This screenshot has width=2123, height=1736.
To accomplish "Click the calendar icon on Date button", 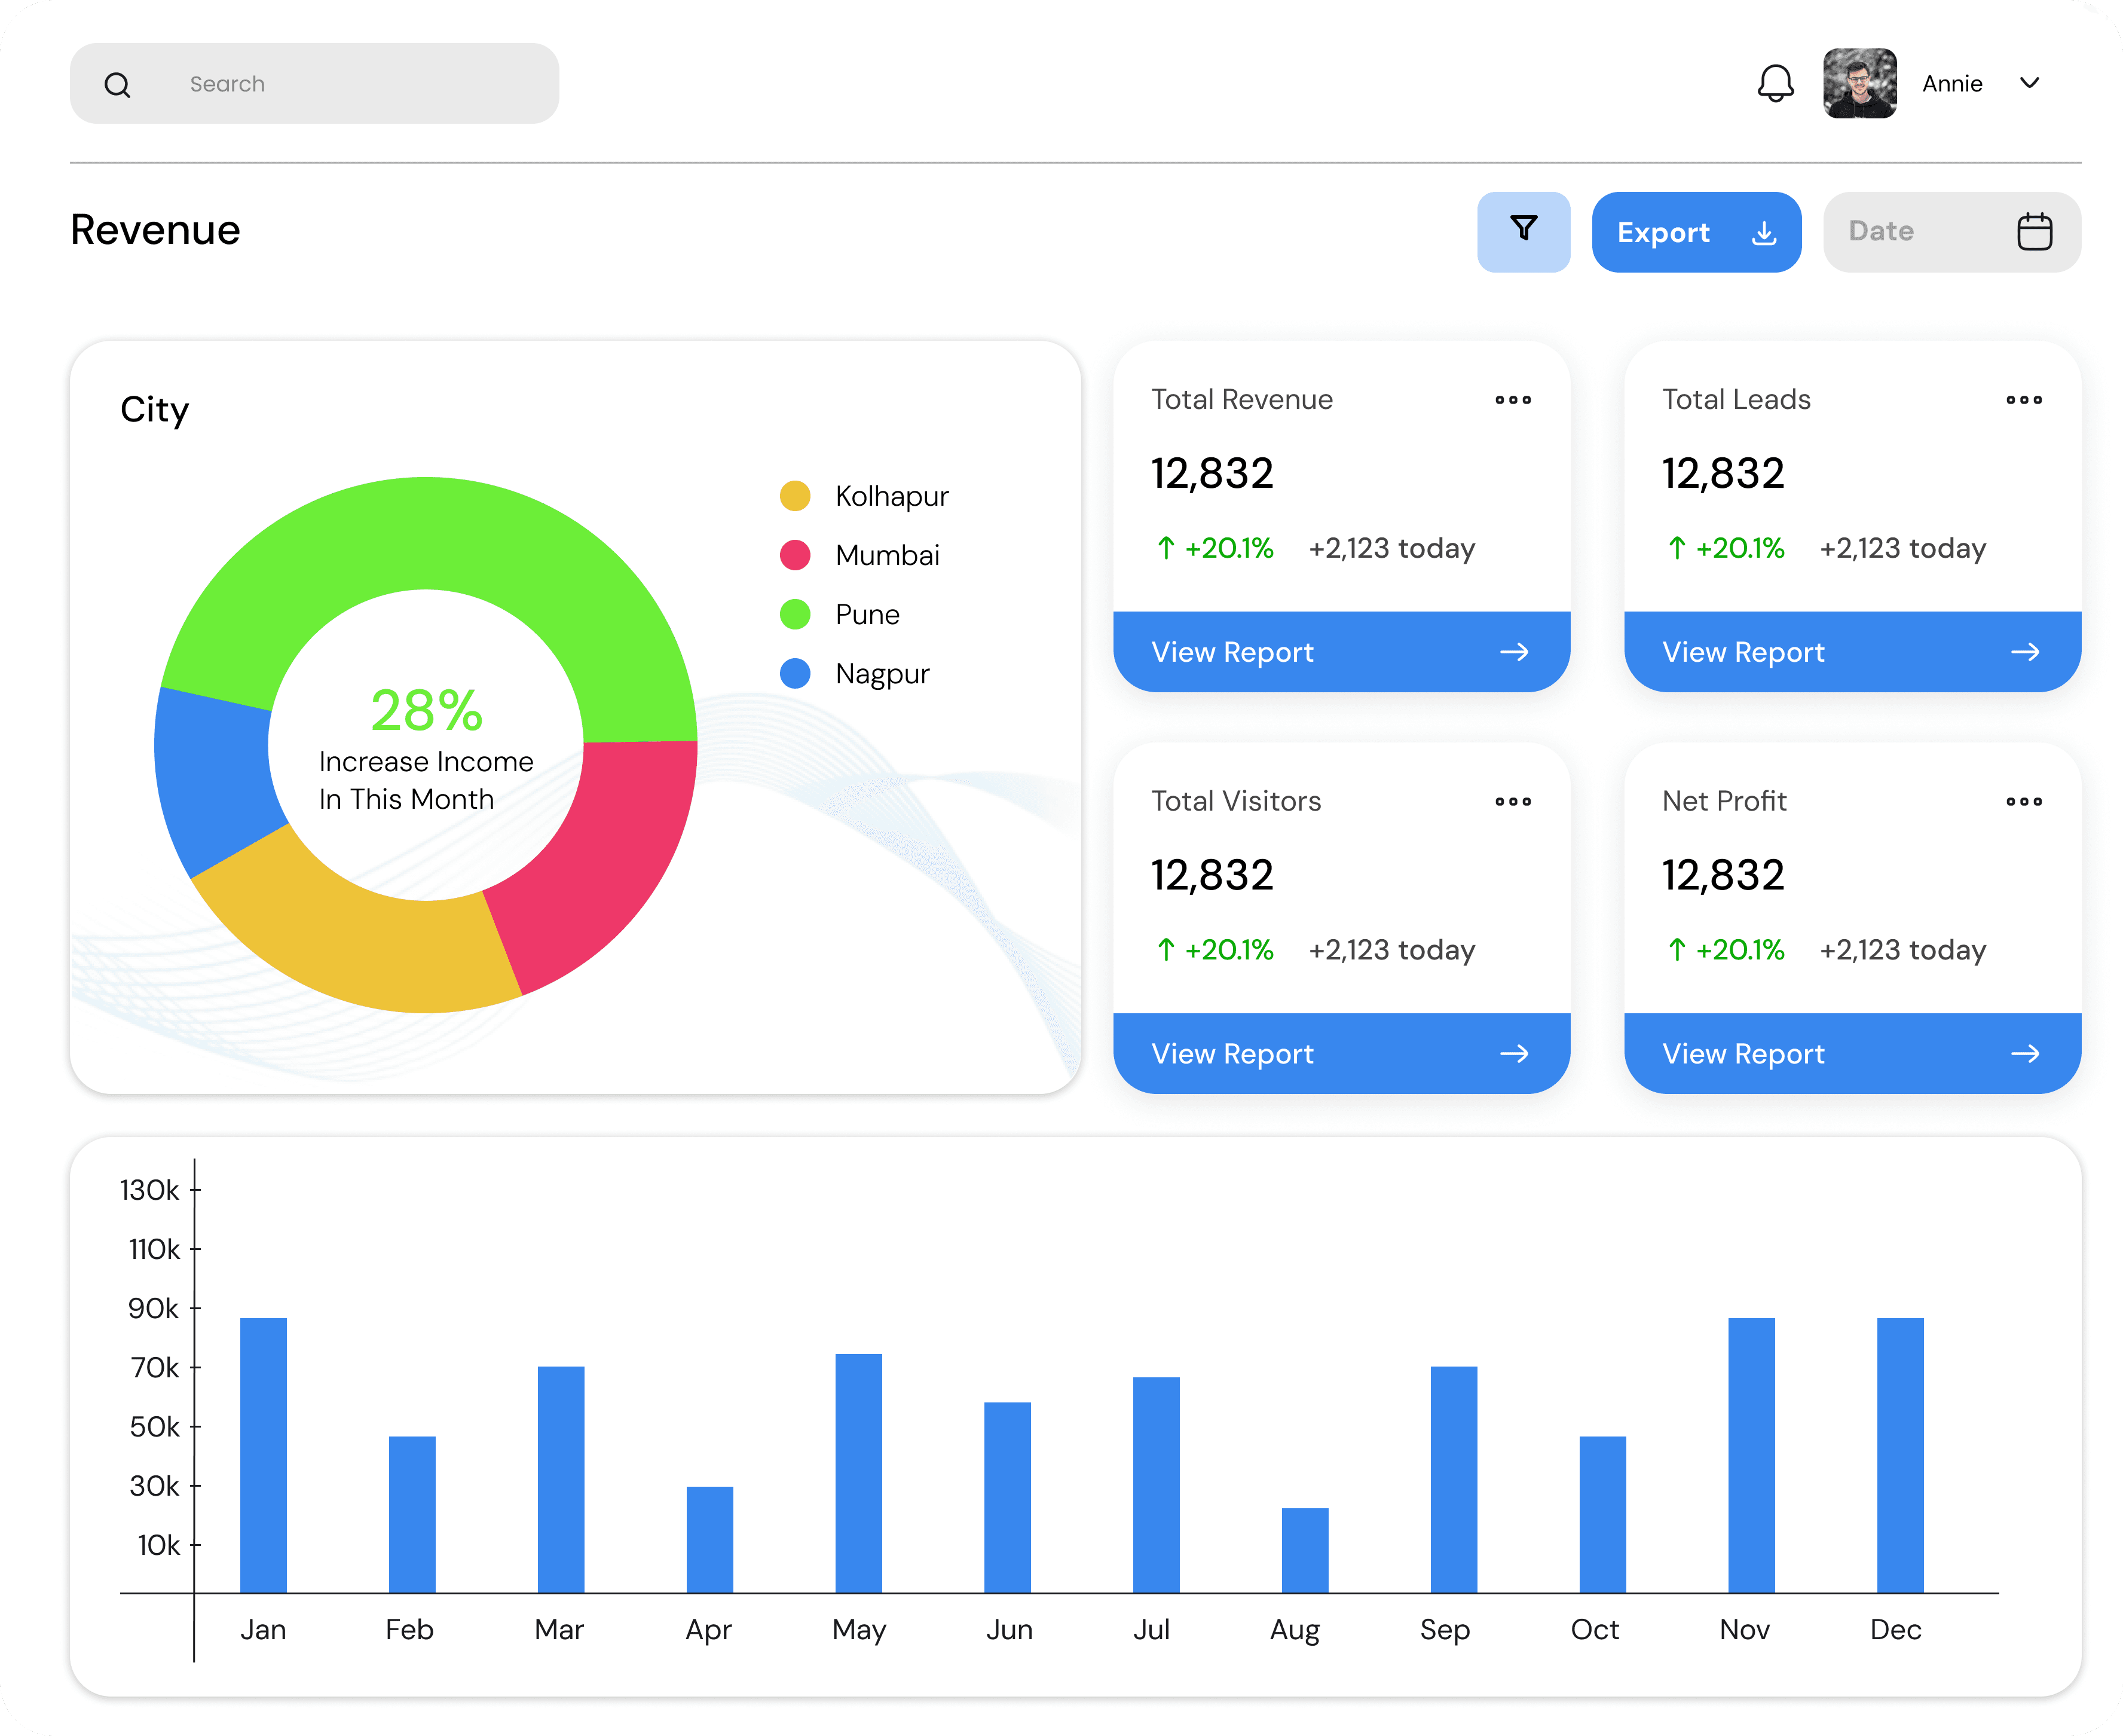I will (x=2034, y=231).
